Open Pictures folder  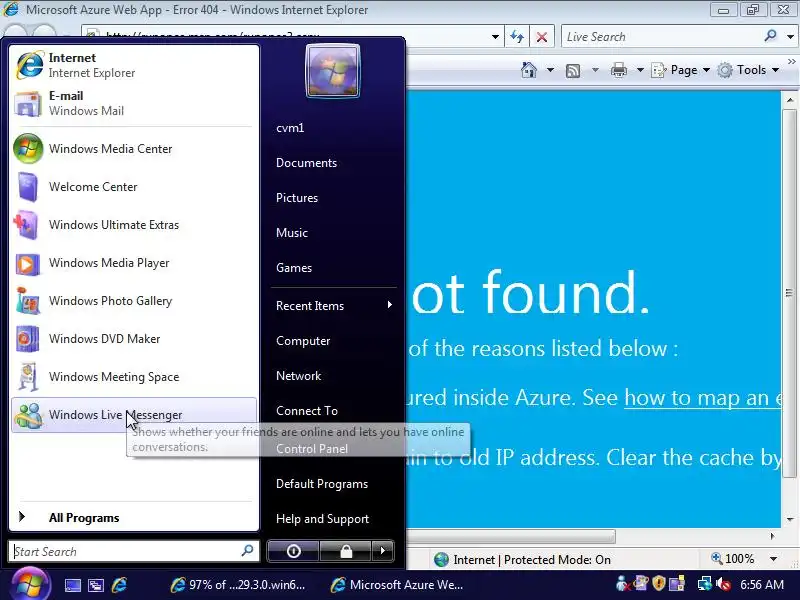pyautogui.click(x=297, y=198)
